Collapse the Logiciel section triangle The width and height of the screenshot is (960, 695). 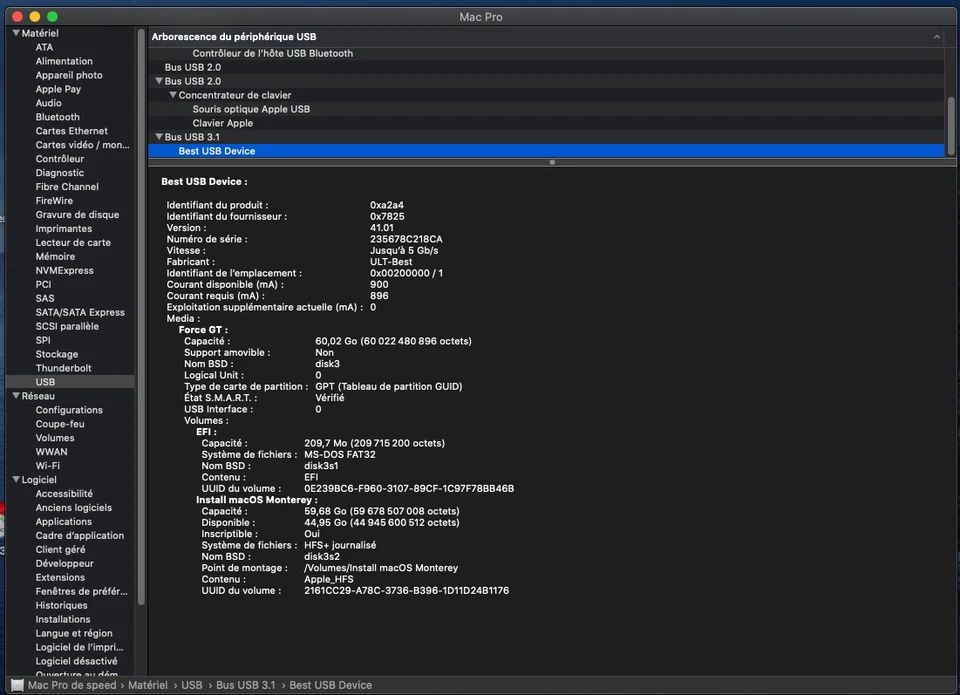tap(16, 479)
